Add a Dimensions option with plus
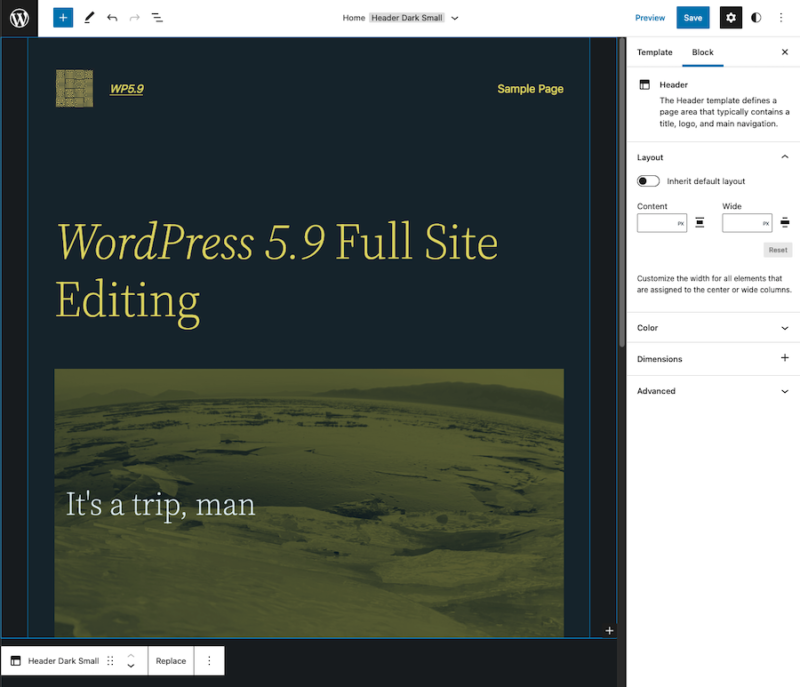This screenshot has height=687, width=800. click(784, 358)
